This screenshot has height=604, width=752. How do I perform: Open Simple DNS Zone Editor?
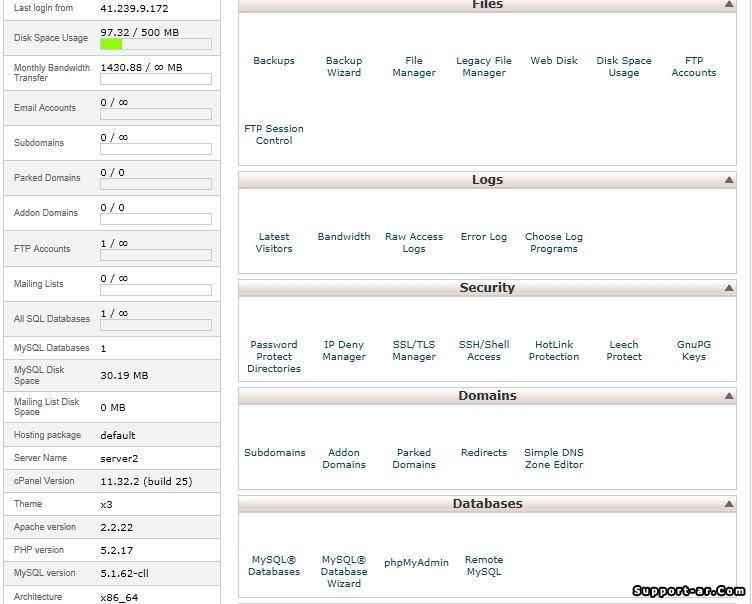point(554,459)
